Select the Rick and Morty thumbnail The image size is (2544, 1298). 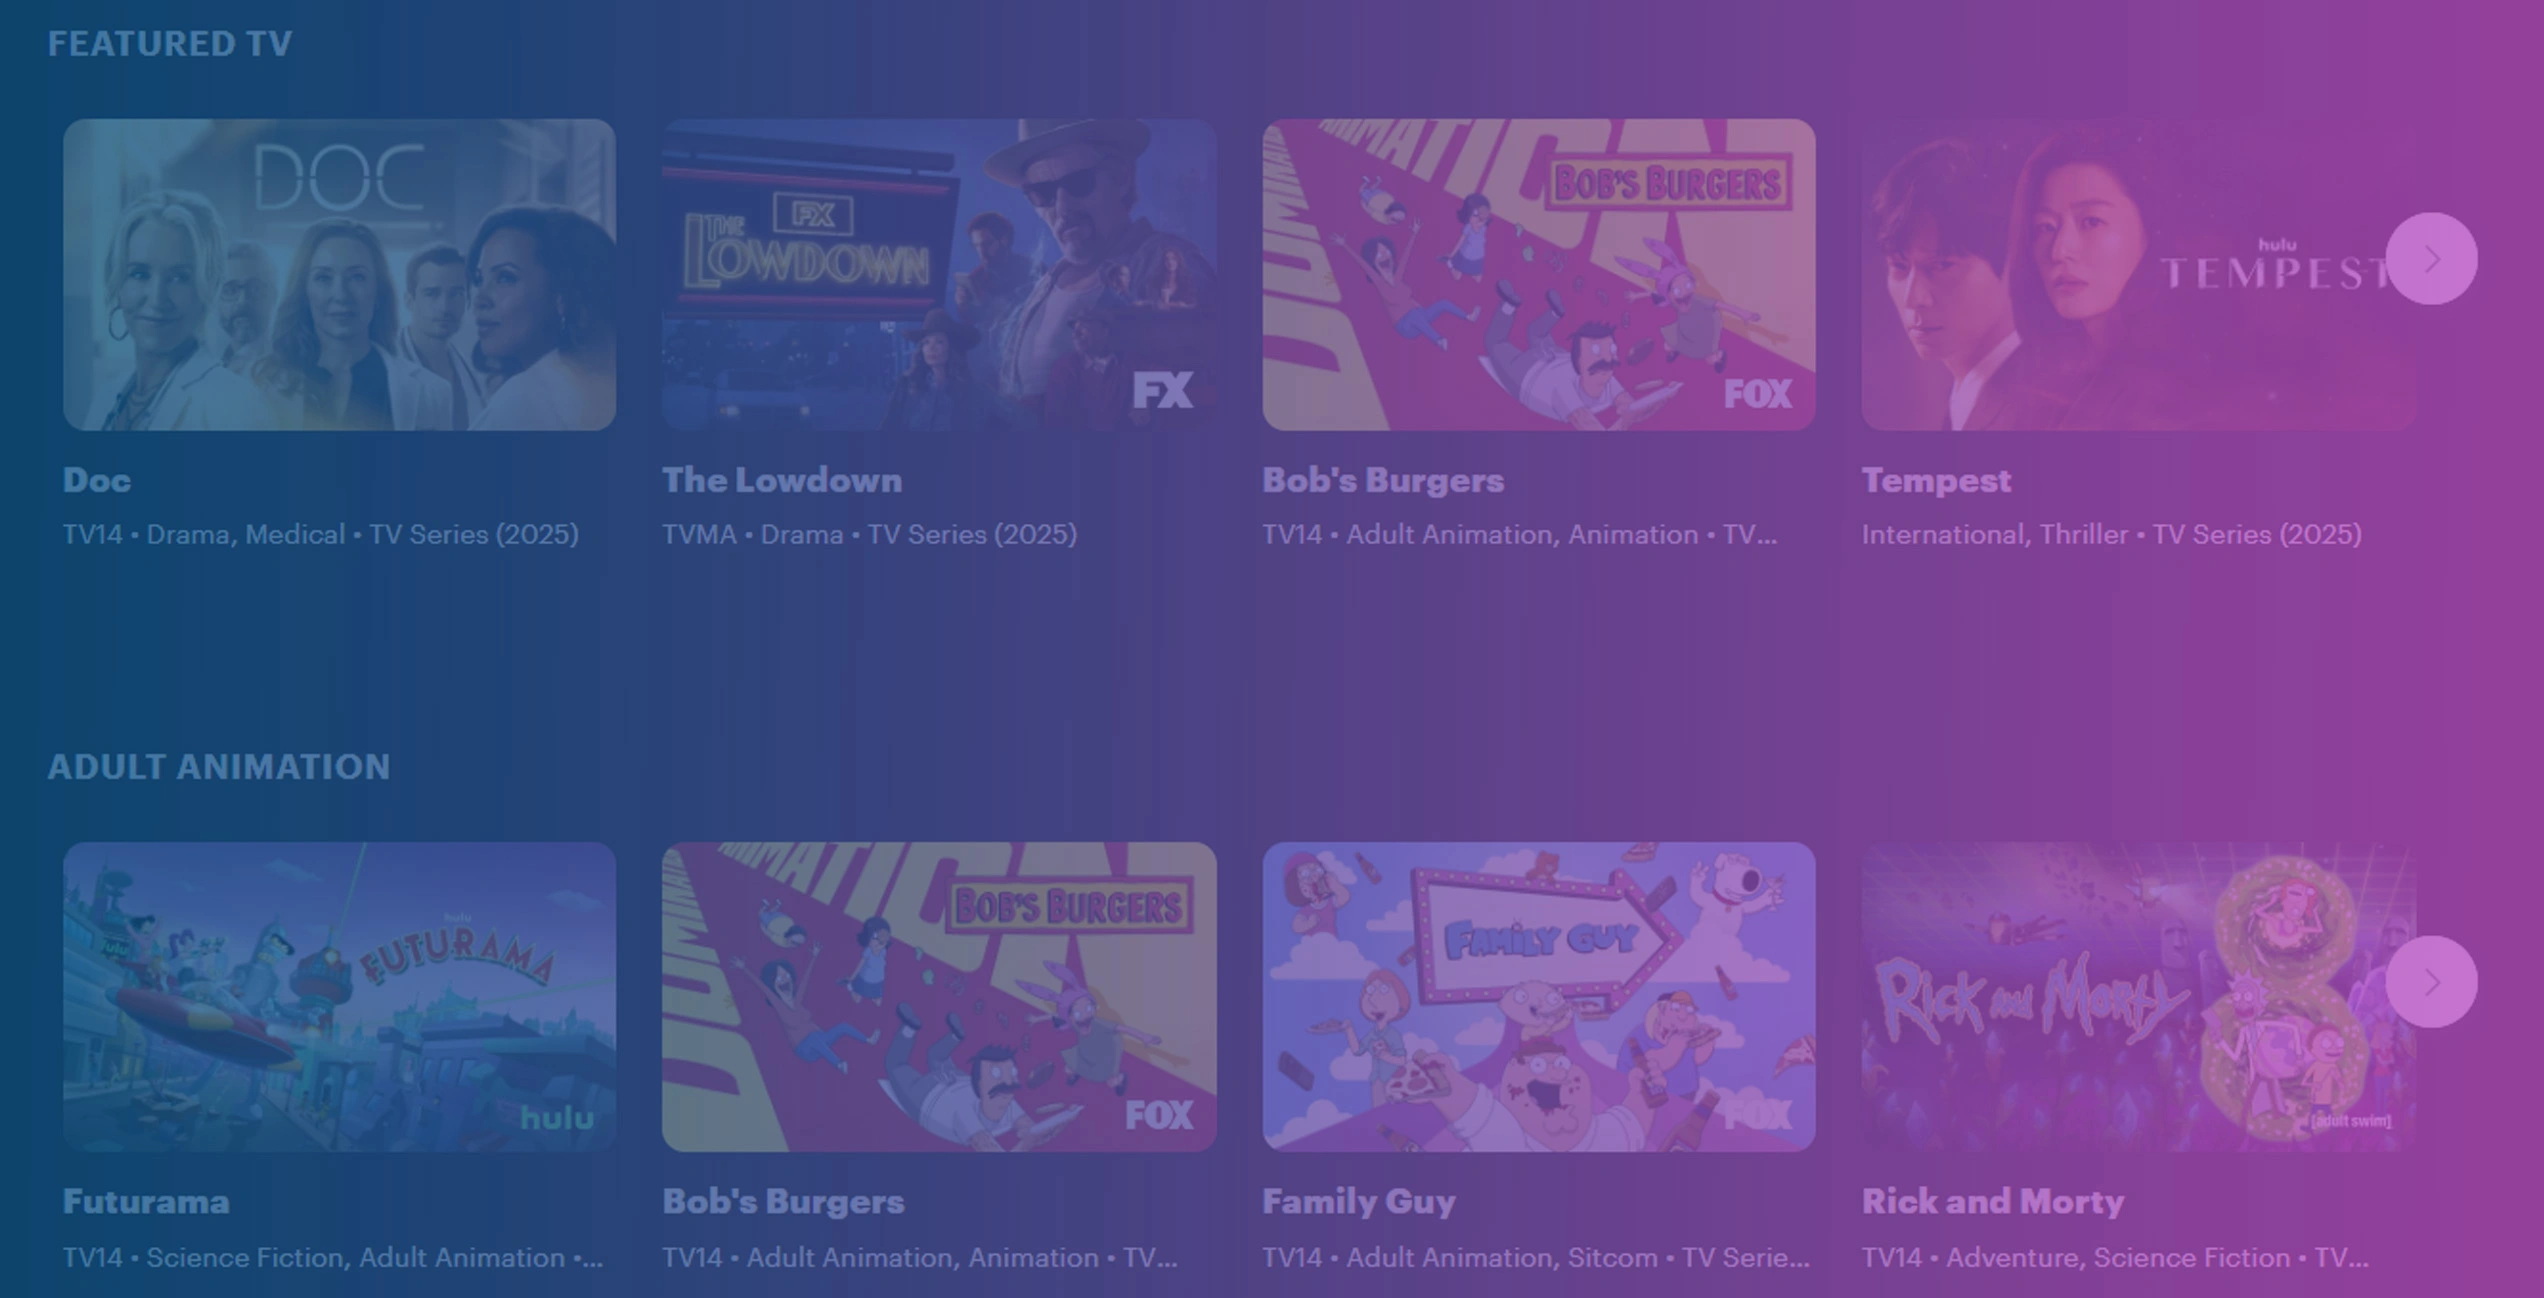2138,997
